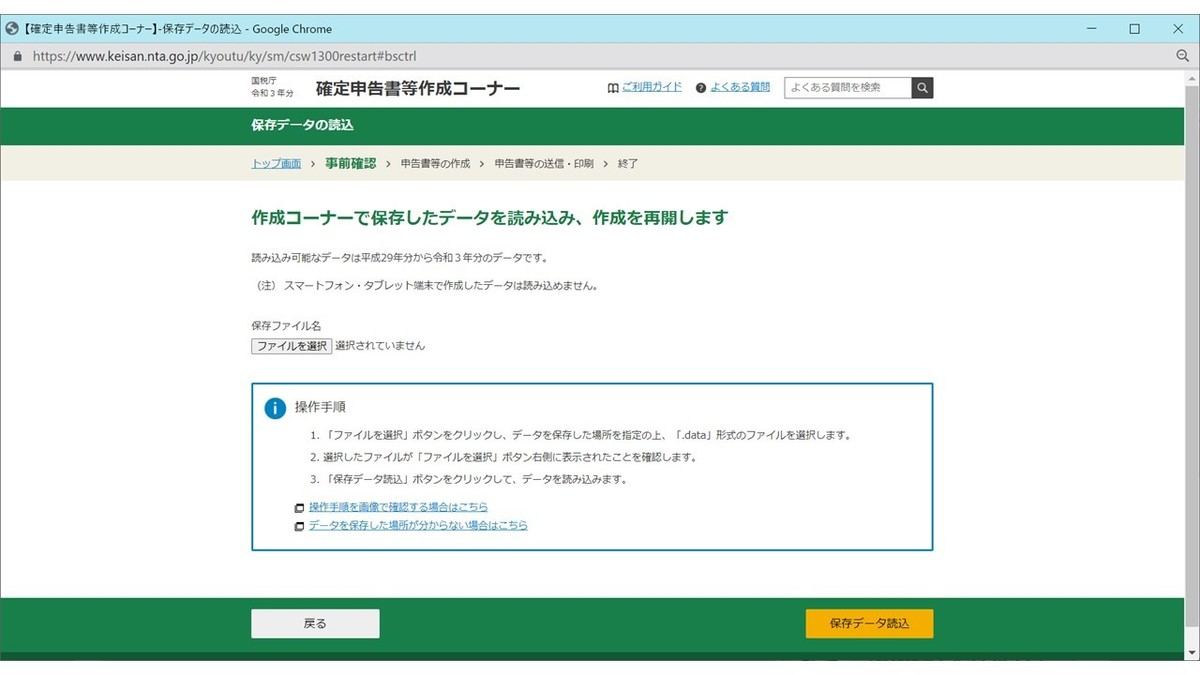The image size is (1200, 675).
Task: Click the 確定申告書等作成コーナー site title
Action: pos(418,88)
